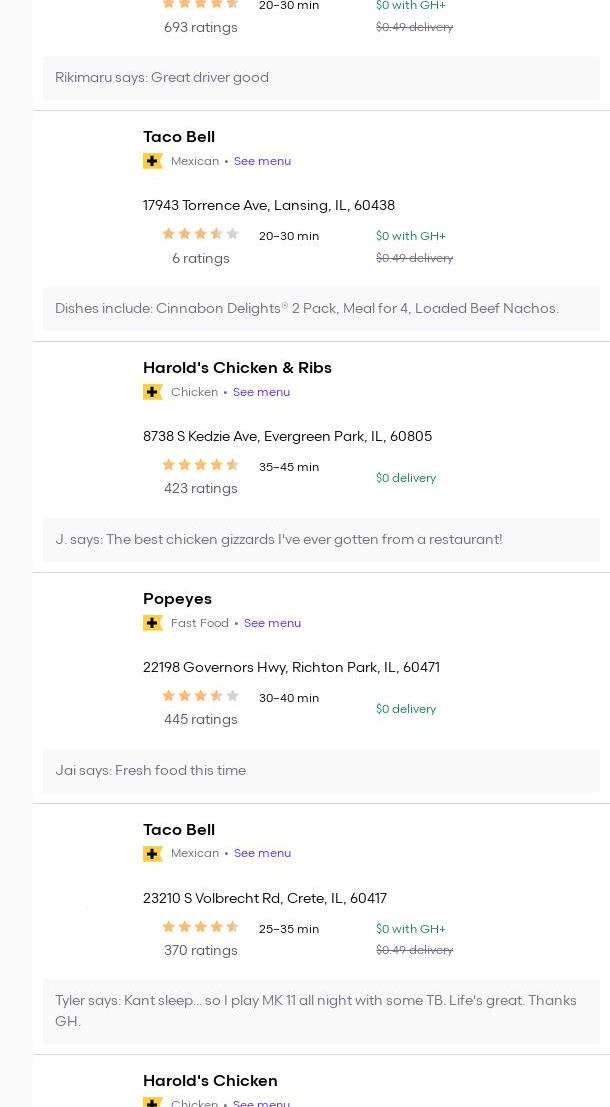The width and height of the screenshot is (610, 1107).
Task: Click star rating above 370 ratings
Action: tap(200, 927)
